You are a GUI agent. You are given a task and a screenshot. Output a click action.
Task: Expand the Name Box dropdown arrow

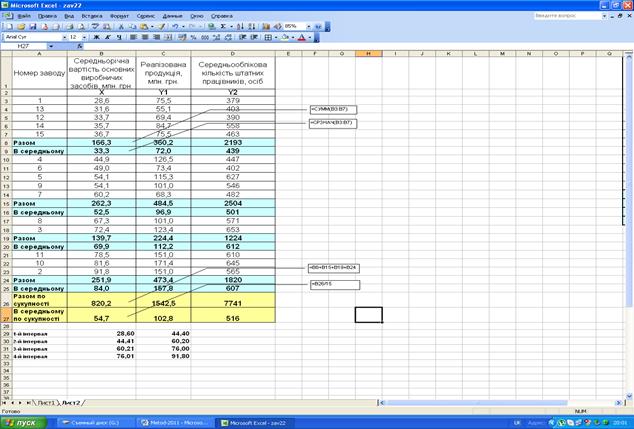pos(51,46)
